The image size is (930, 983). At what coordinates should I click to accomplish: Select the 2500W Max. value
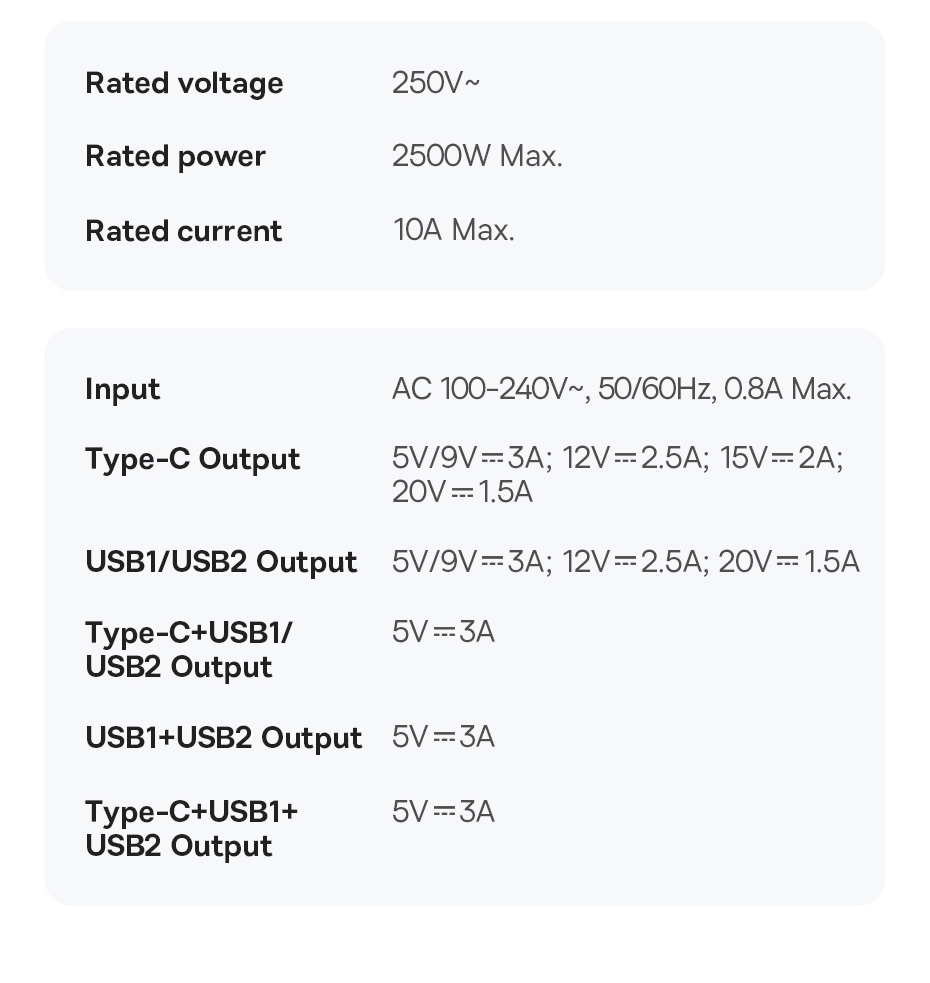[477, 157]
